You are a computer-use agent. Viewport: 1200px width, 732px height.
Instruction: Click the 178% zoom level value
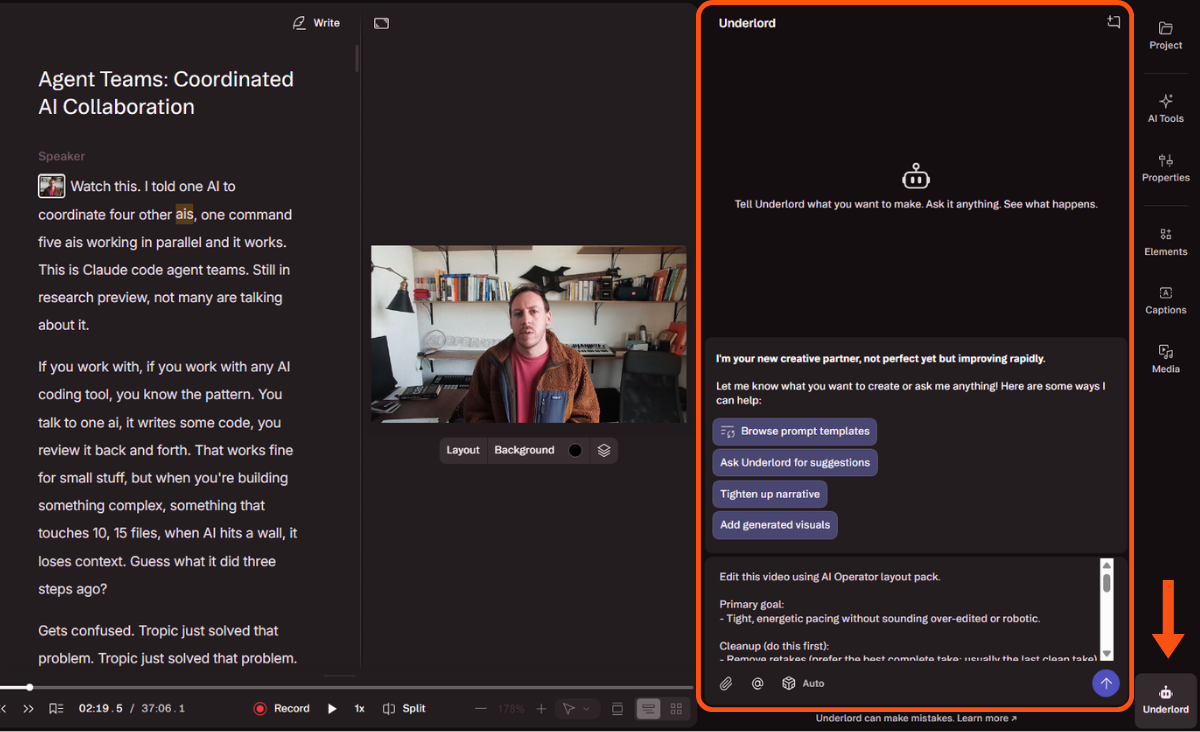pyautogui.click(x=511, y=709)
